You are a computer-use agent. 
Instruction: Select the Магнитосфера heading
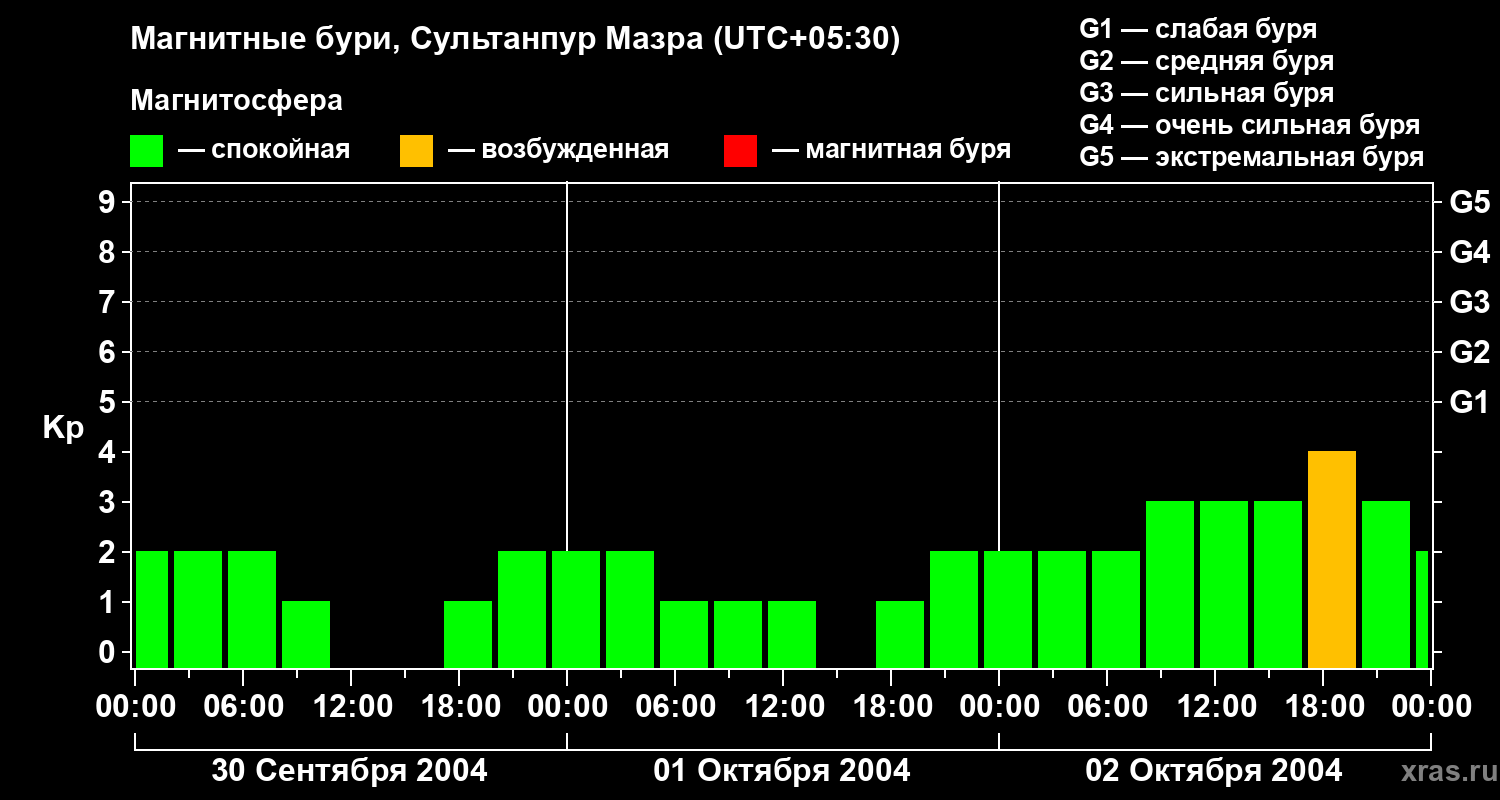click(236, 101)
